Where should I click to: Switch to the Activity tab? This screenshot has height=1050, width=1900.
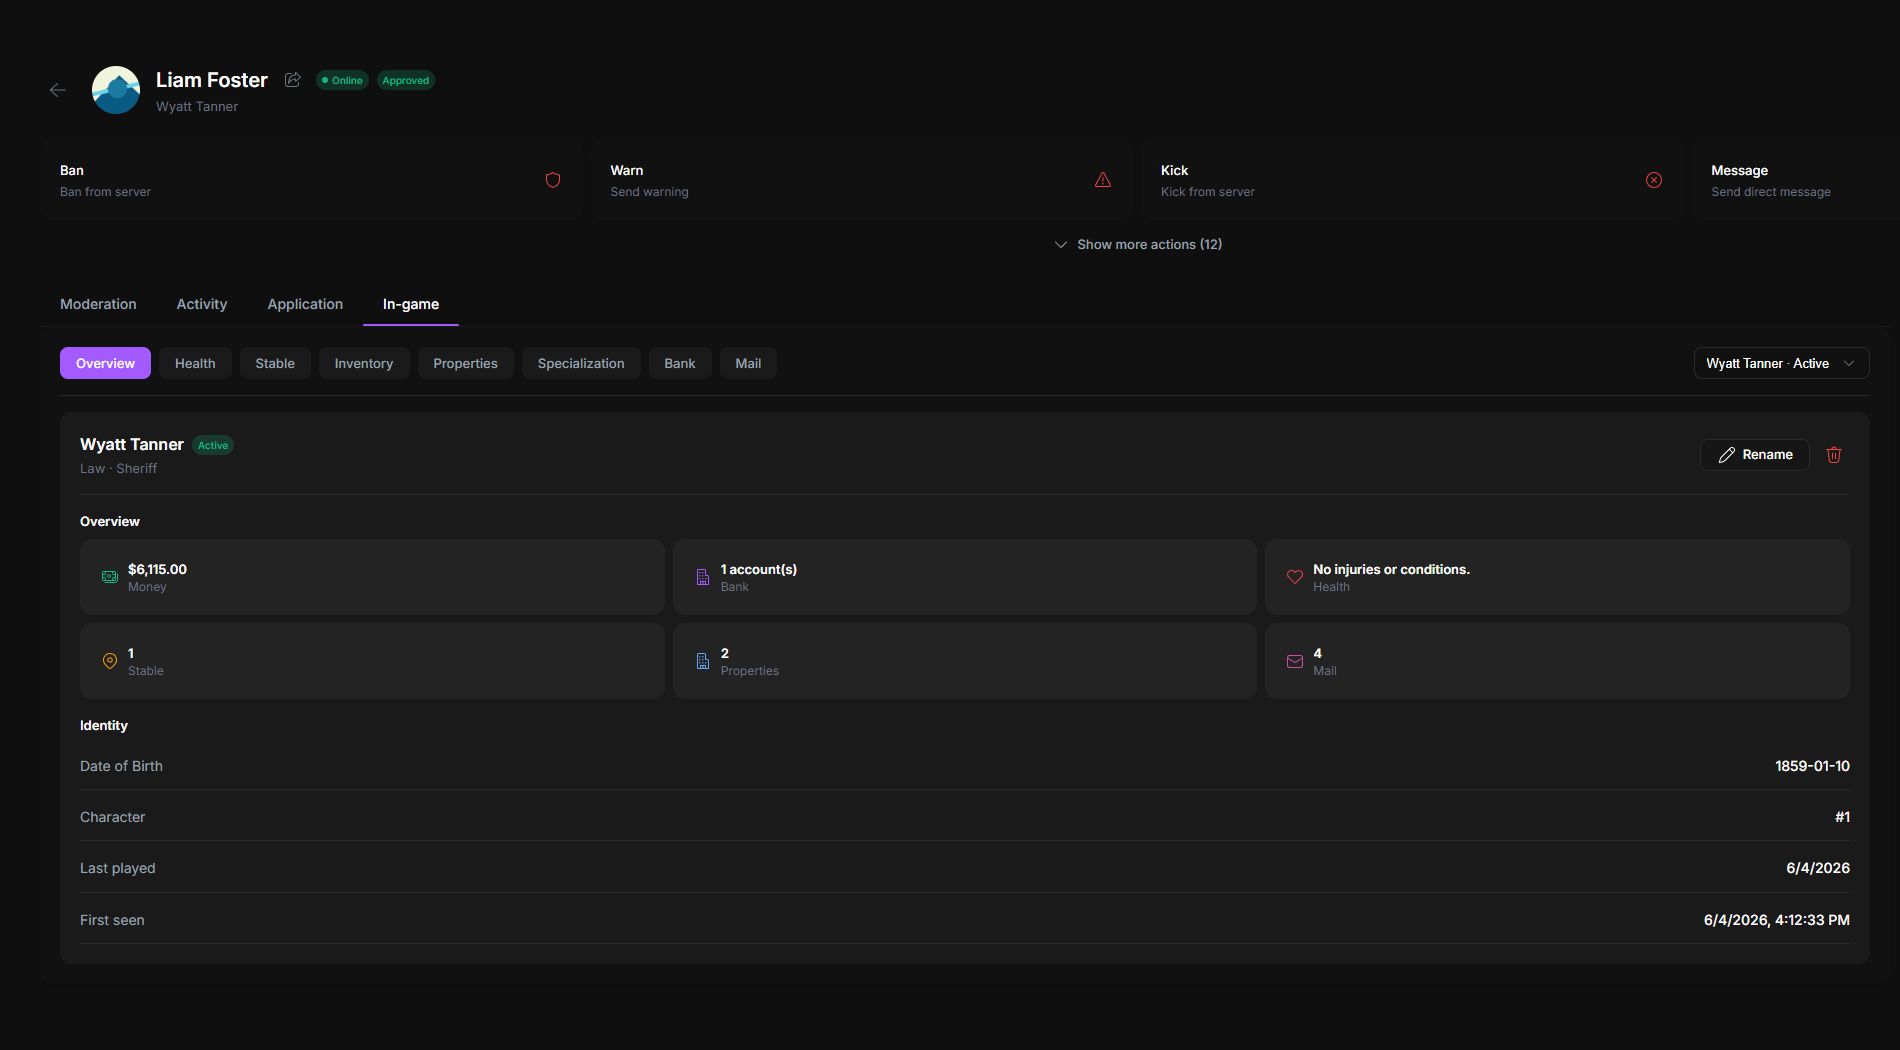click(202, 304)
